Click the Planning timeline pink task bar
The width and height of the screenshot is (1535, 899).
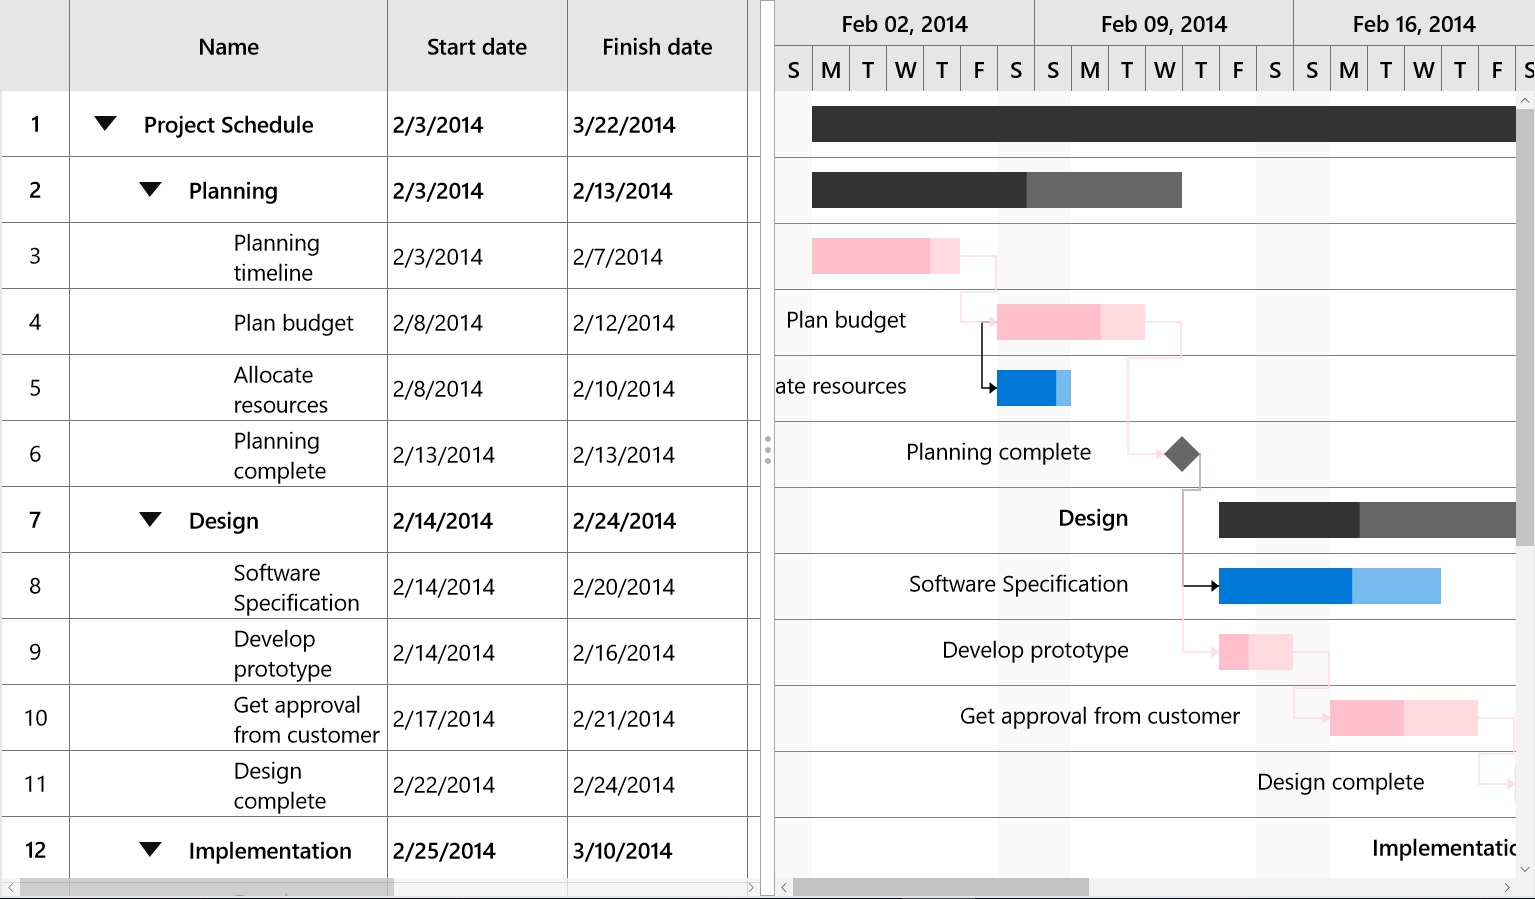coord(886,256)
